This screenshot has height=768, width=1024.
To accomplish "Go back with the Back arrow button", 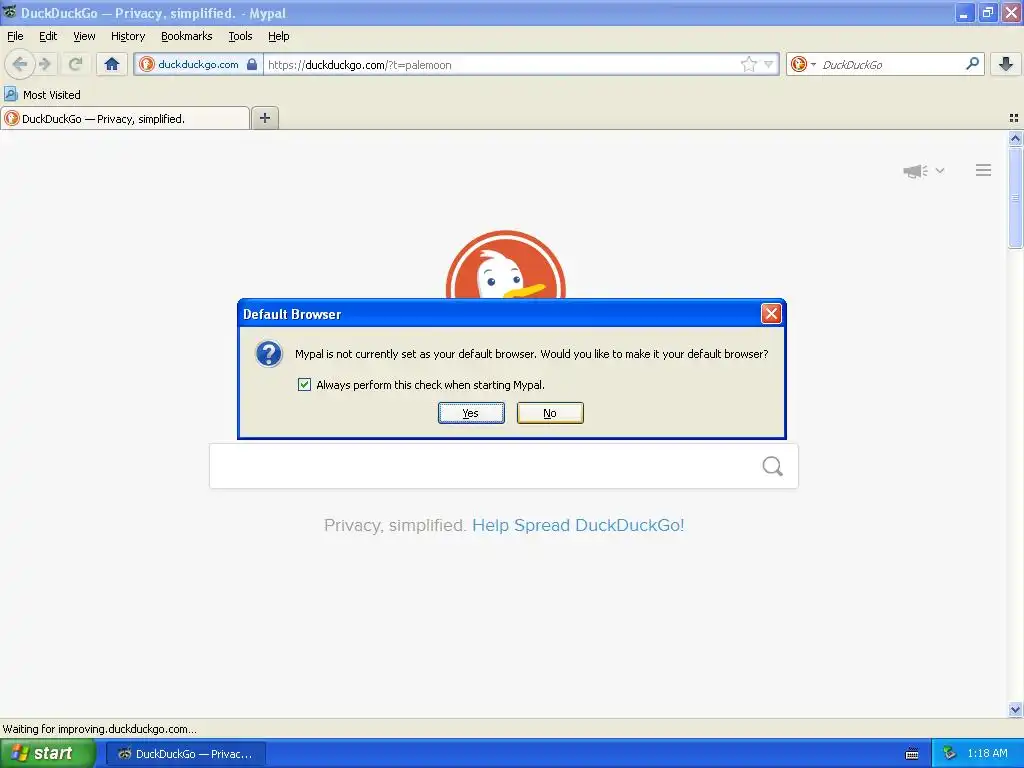I will (x=20, y=64).
